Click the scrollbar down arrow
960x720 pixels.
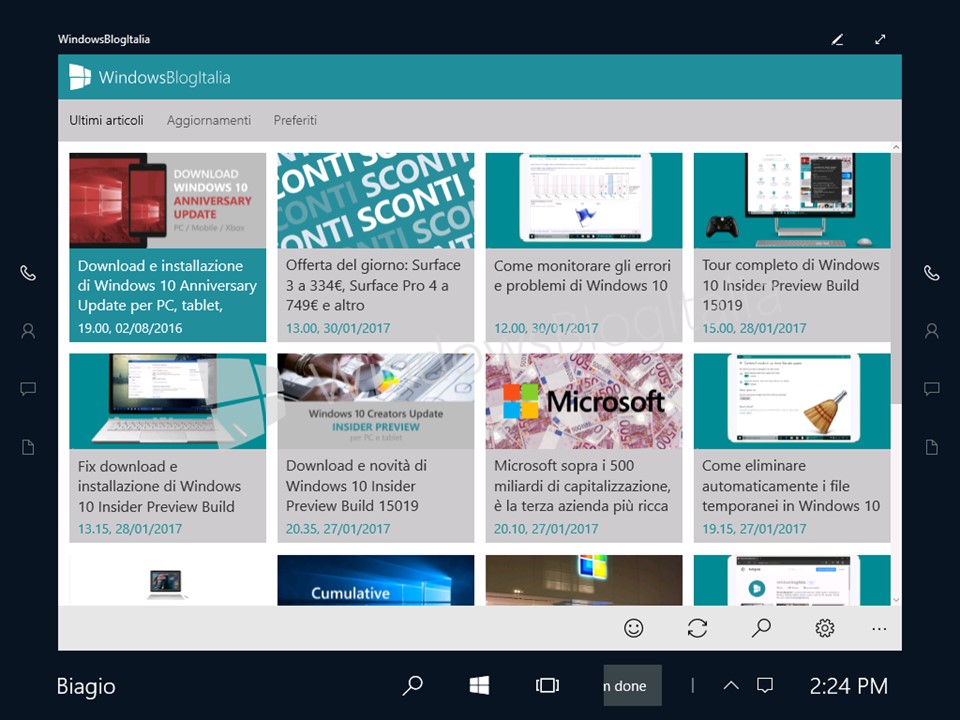pos(896,600)
